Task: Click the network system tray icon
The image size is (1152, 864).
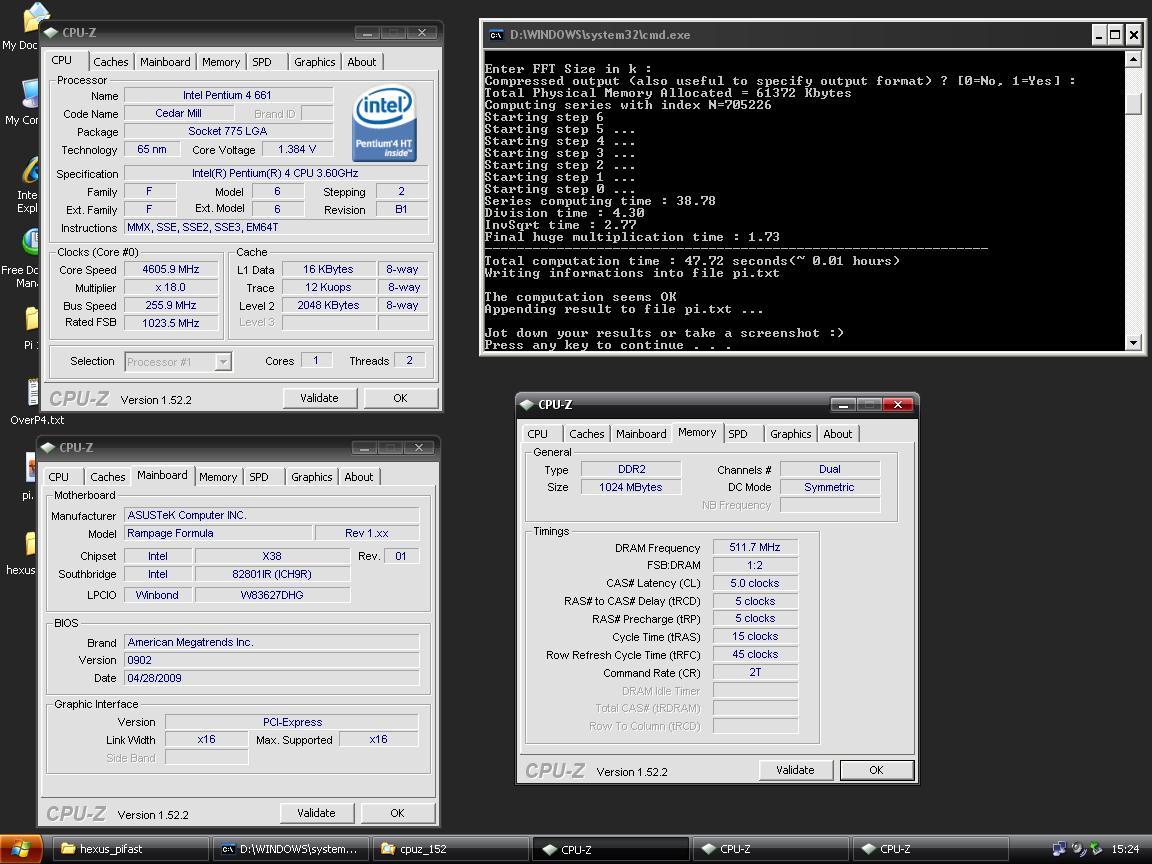Action: [1059, 849]
